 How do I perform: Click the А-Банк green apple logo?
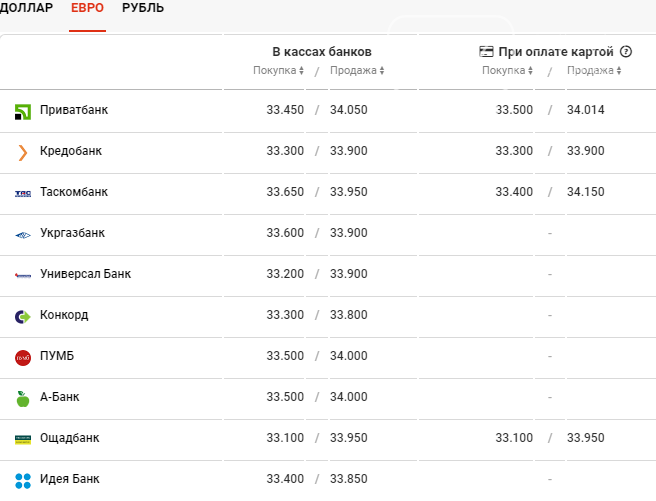click(x=23, y=398)
